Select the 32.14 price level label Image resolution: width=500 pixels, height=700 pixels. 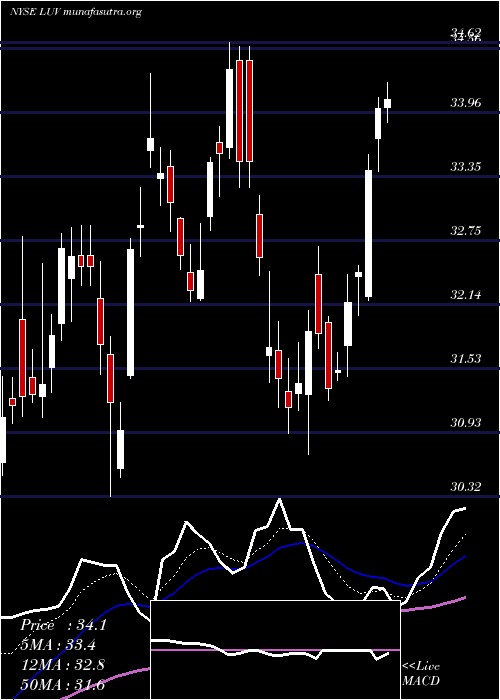[466, 295]
